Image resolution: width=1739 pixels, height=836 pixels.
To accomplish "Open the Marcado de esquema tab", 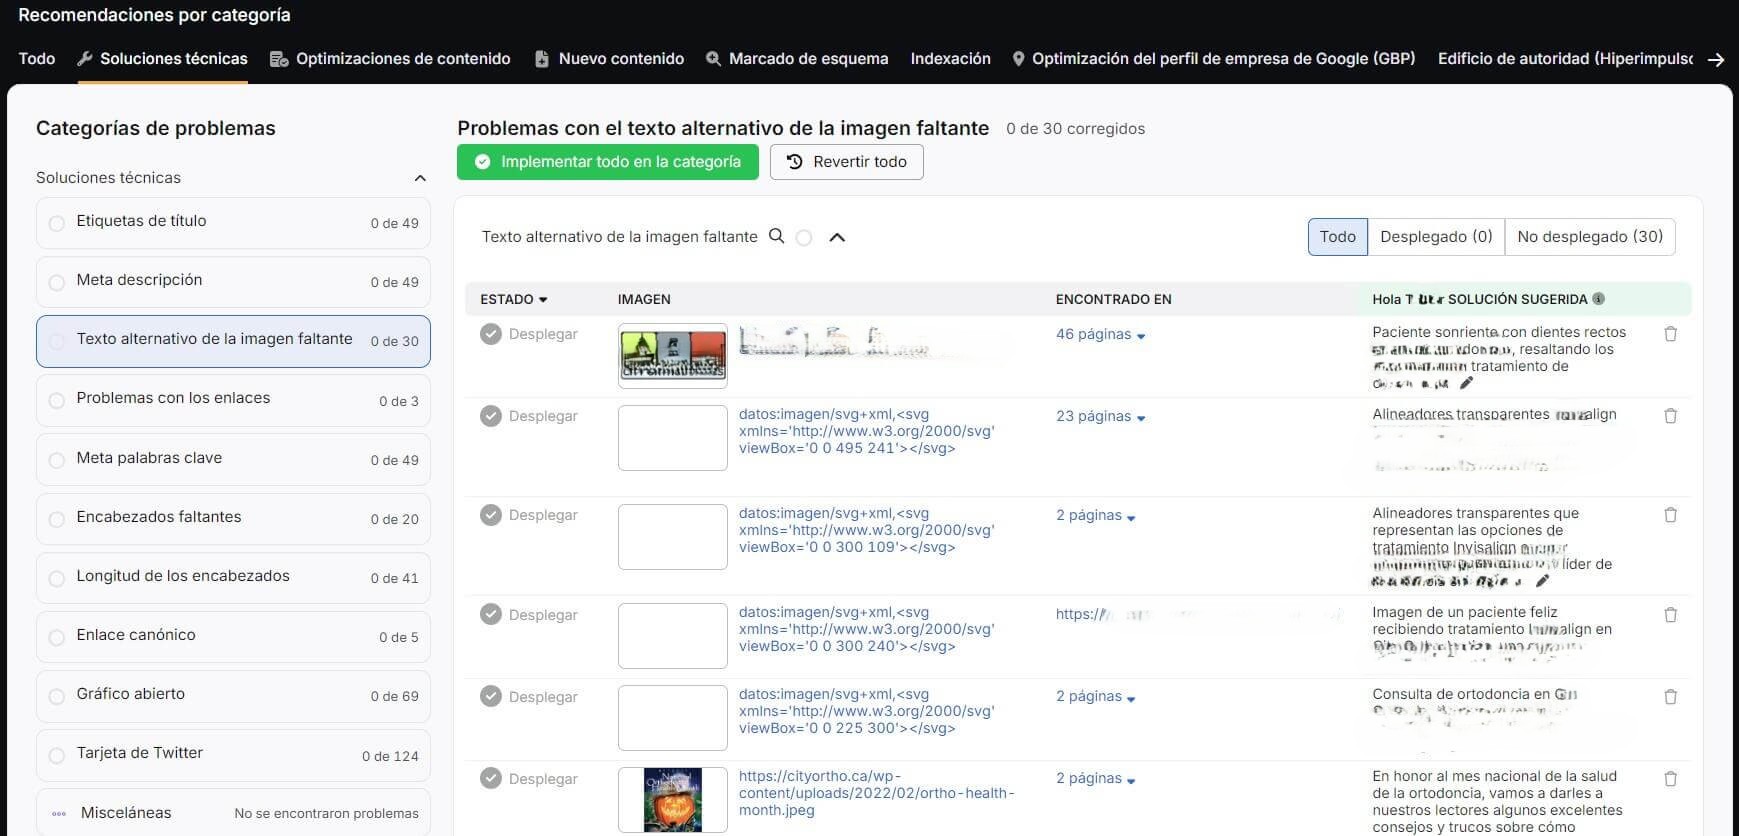I will pos(796,59).
